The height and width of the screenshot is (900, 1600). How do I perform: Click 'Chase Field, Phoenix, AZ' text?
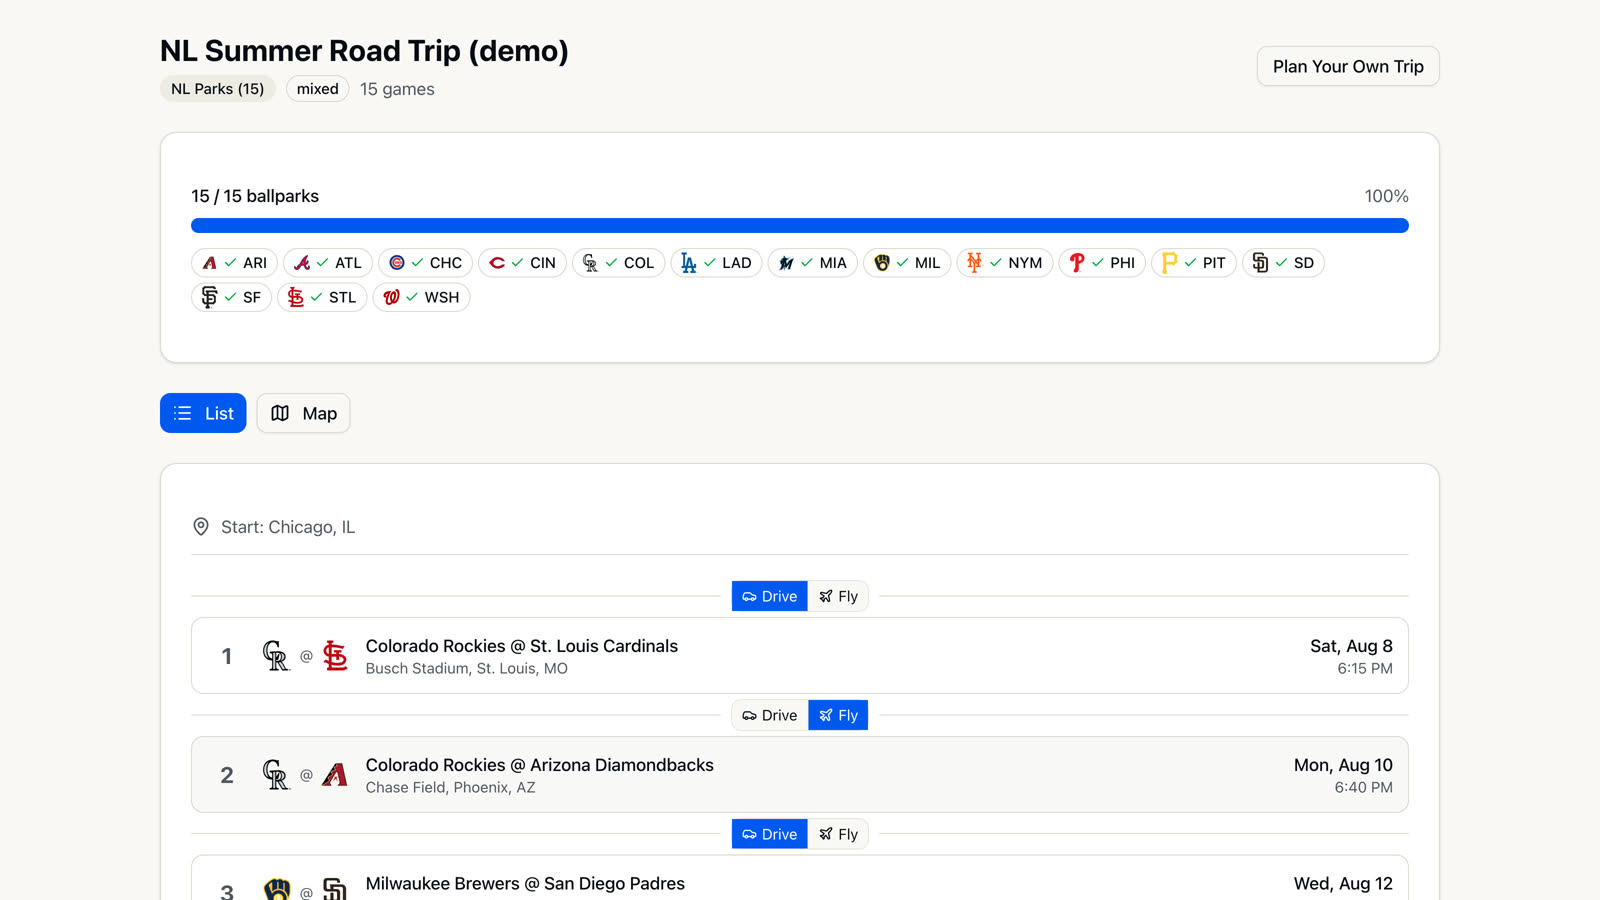(x=450, y=787)
